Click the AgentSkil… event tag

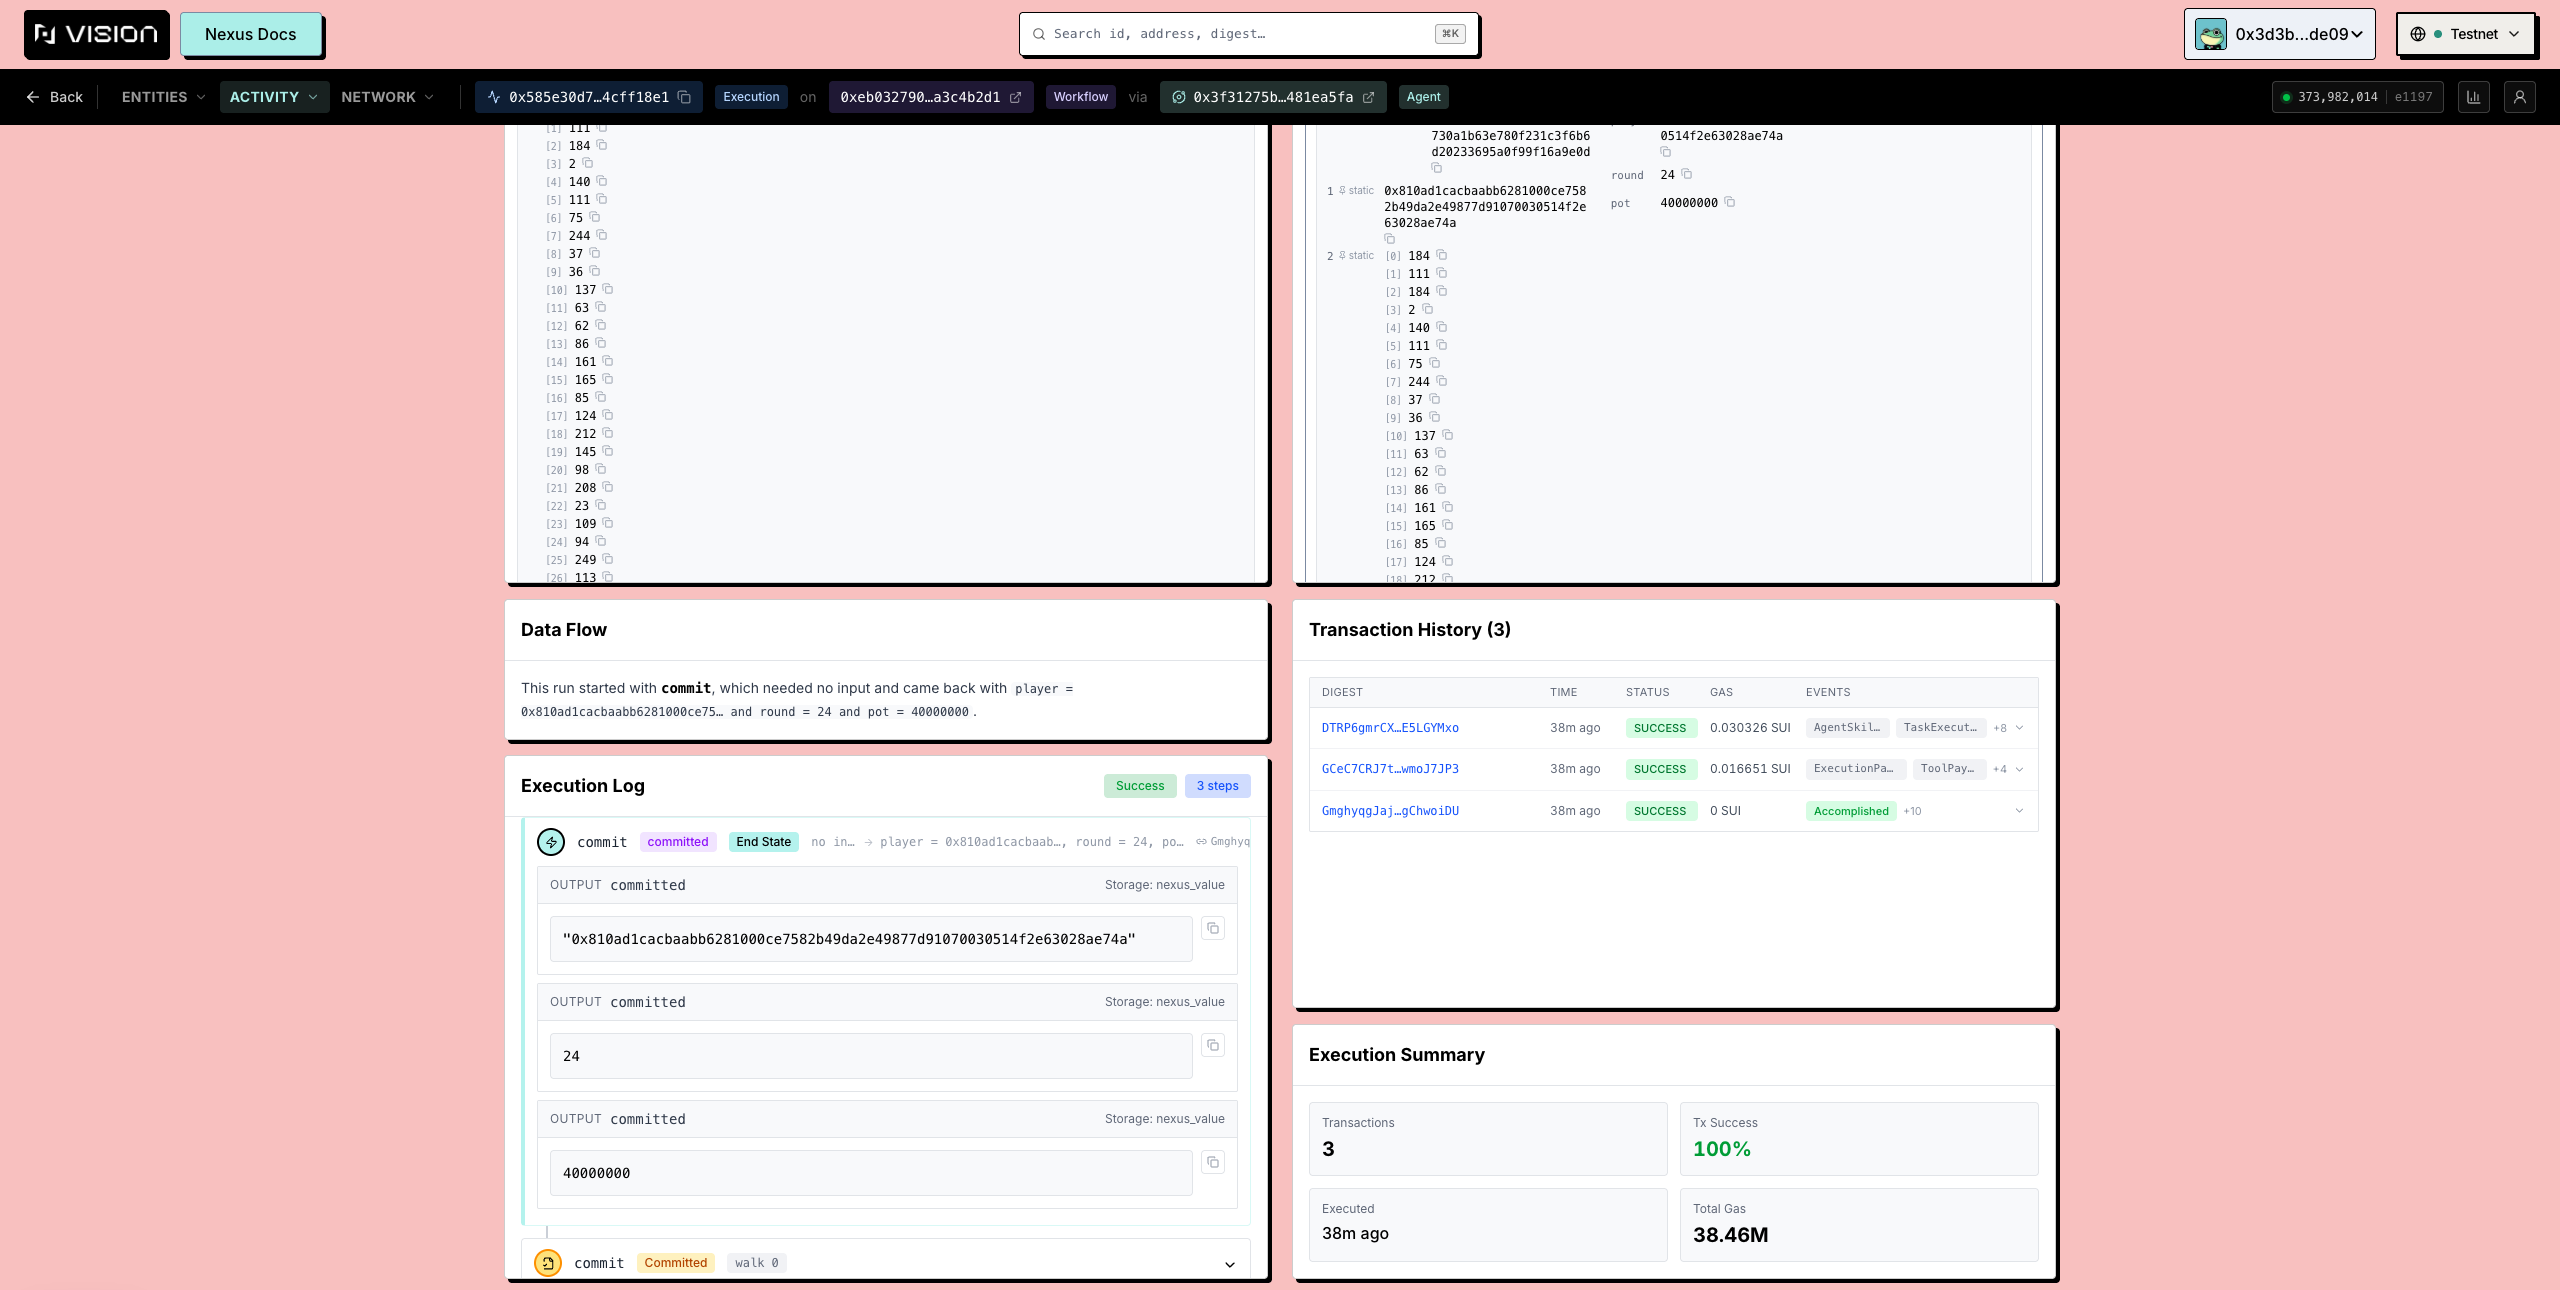point(1847,728)
